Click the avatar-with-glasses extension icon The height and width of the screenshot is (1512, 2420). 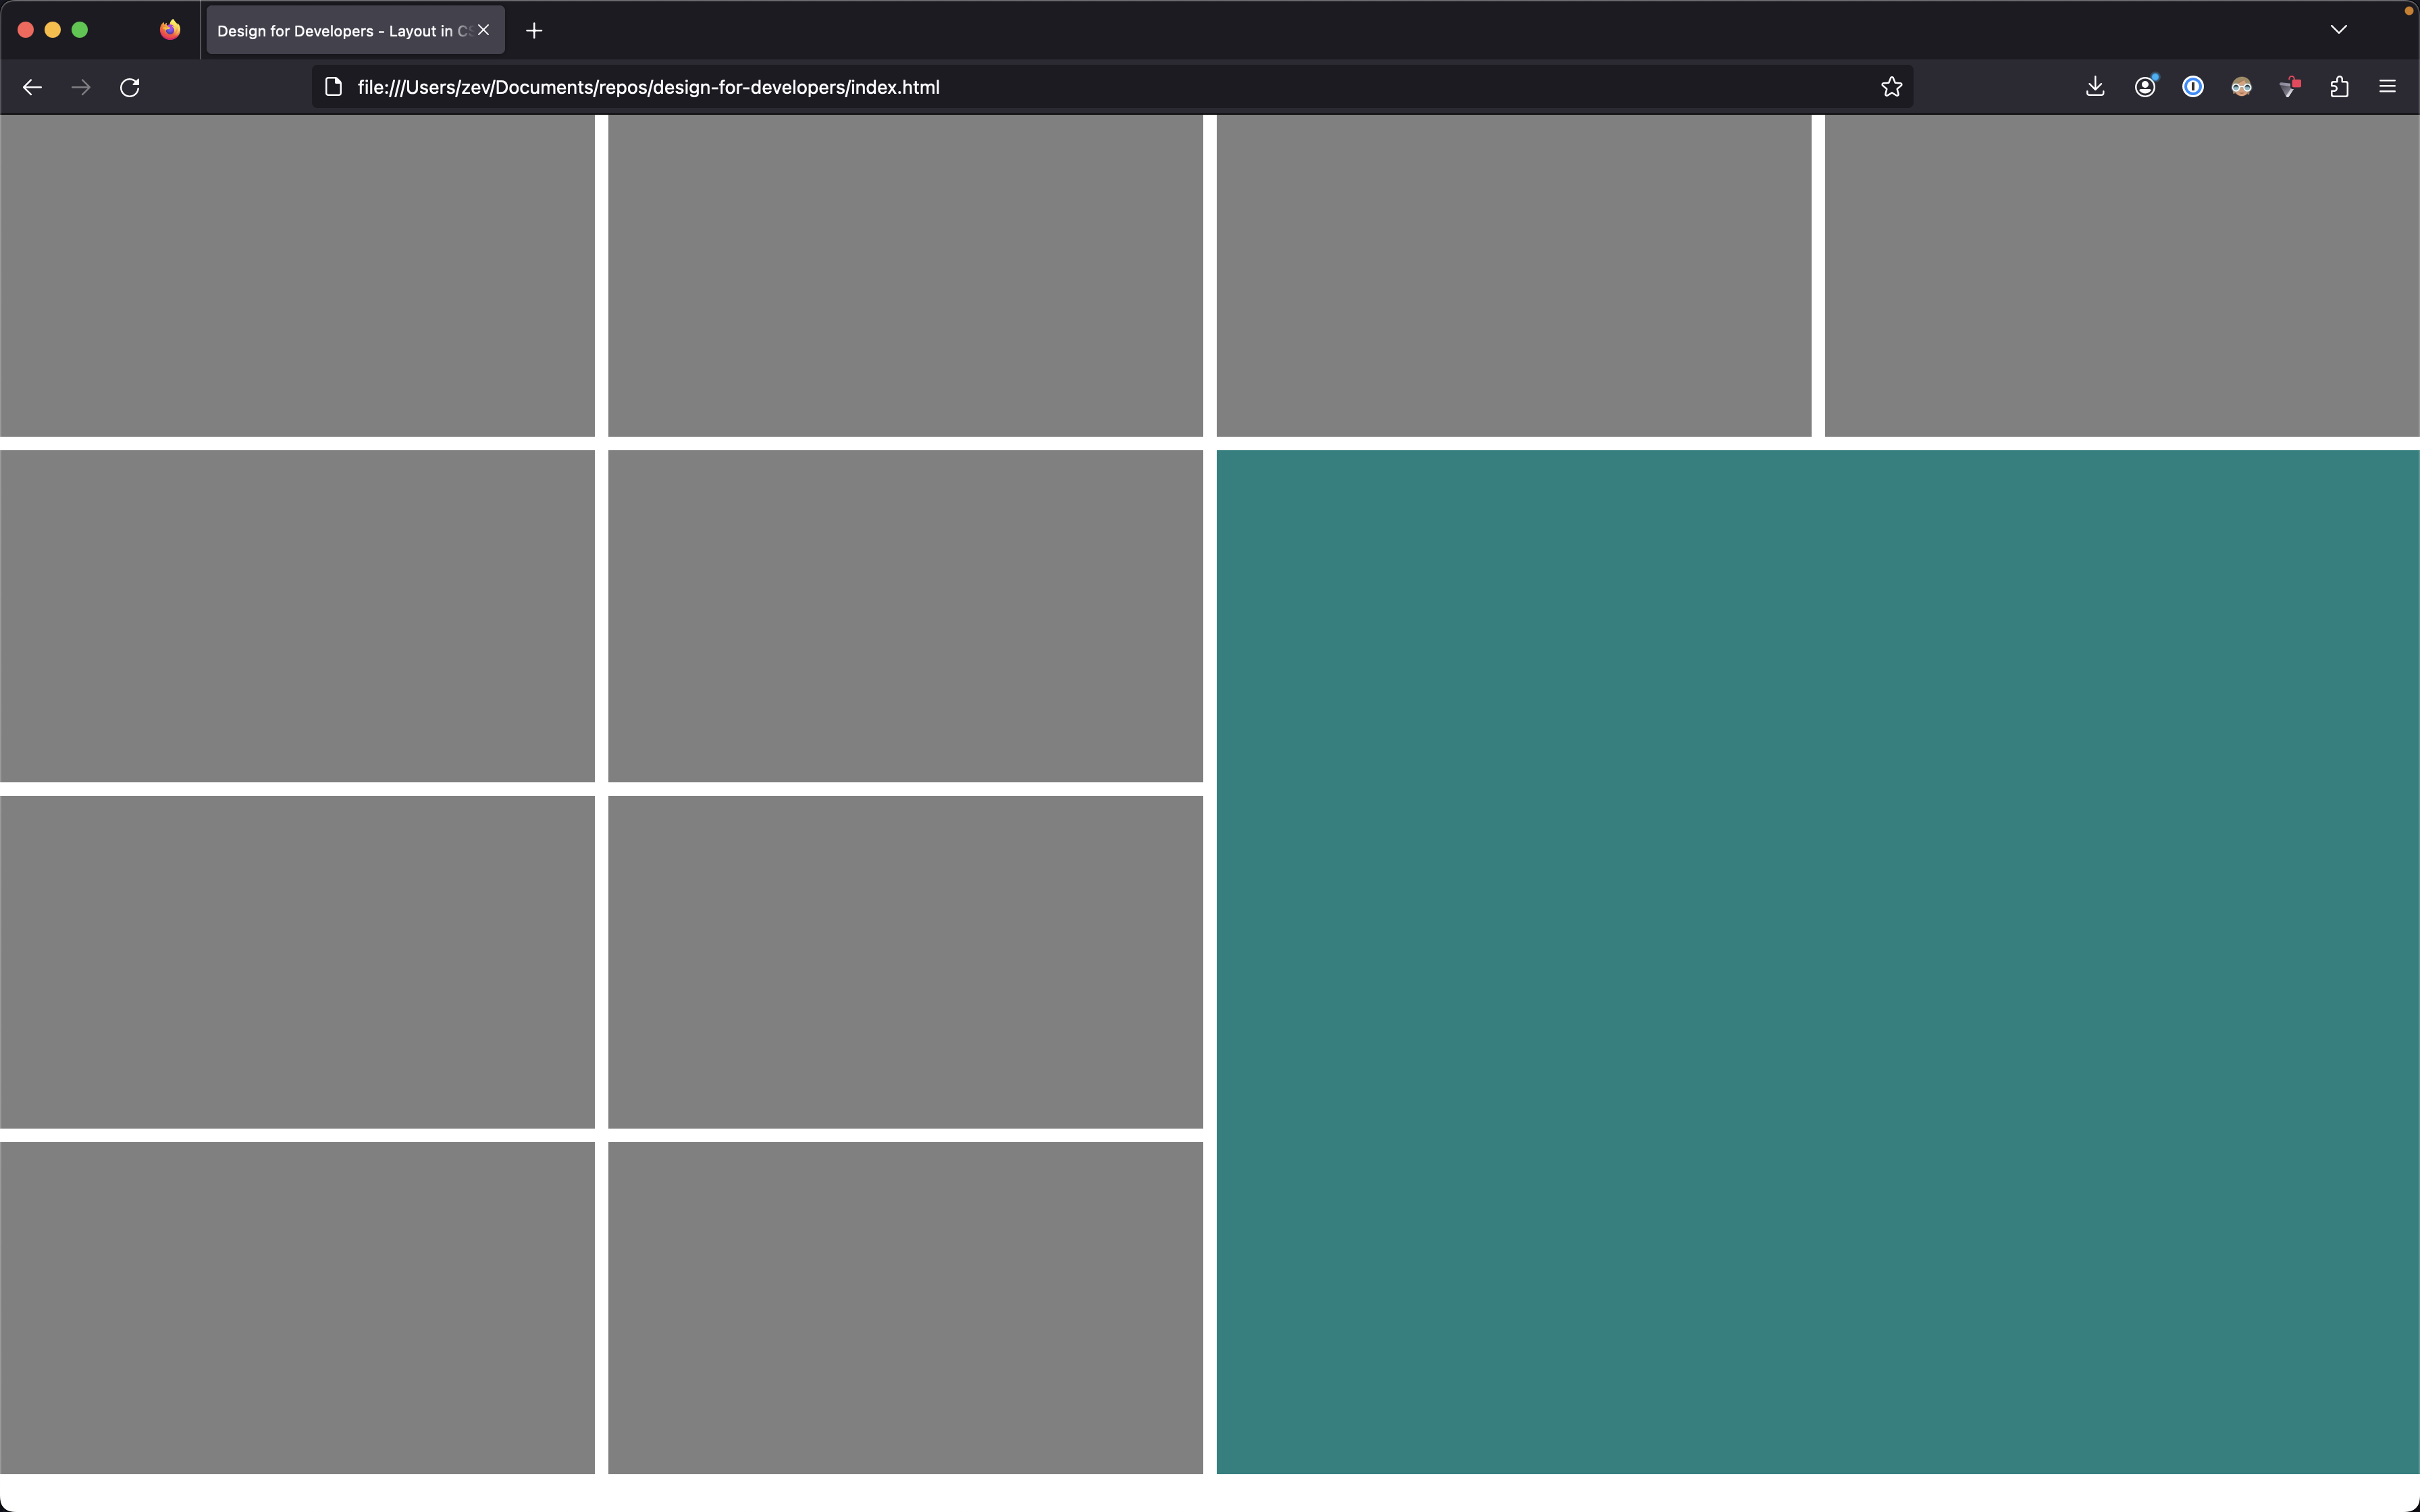(2241, 87)
